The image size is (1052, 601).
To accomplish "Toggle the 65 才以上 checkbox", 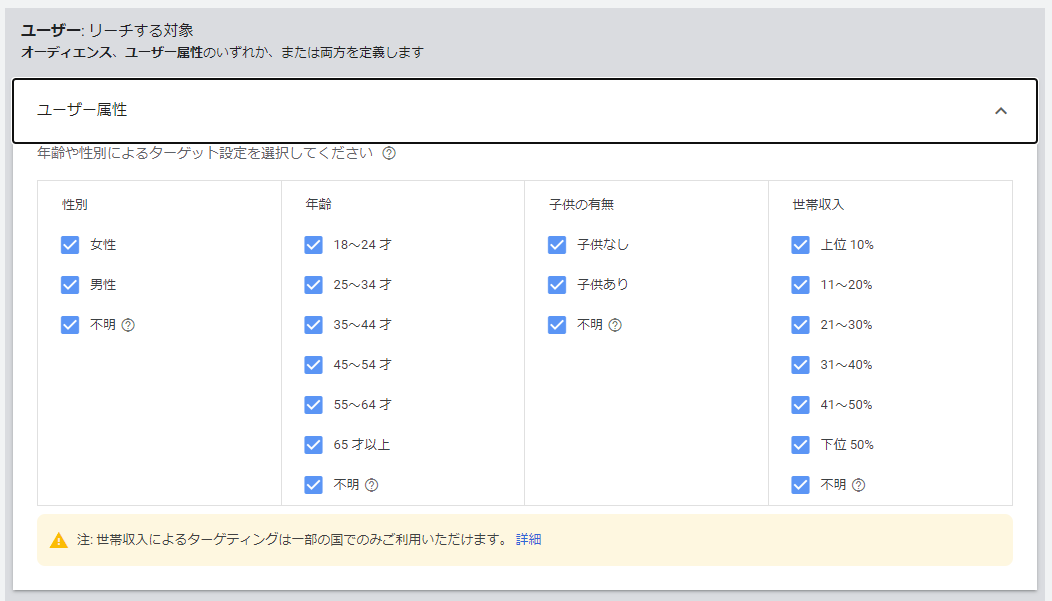I will (314, 445).
